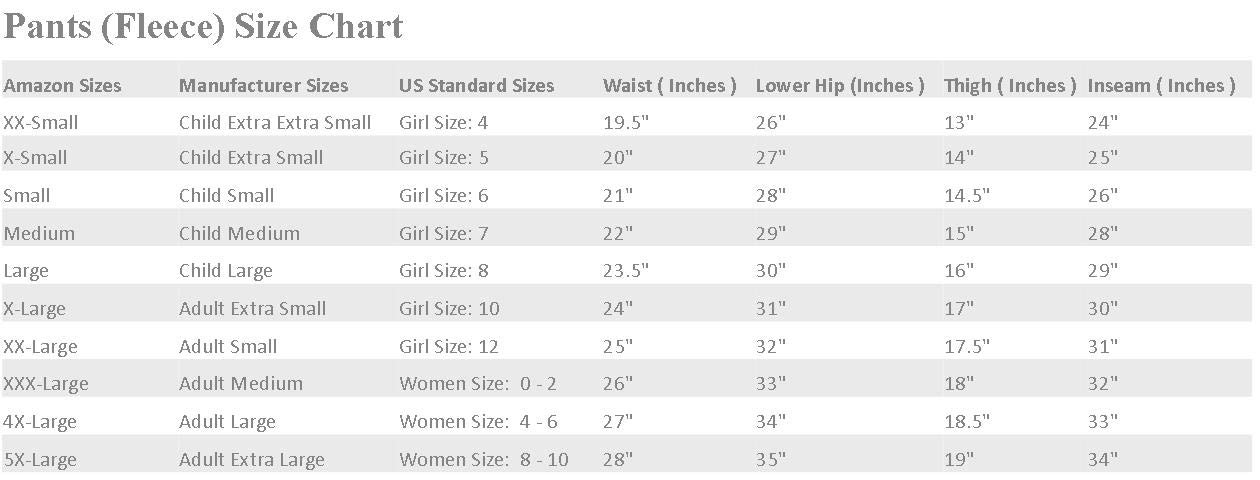Click the "Manufacturer Sizes" column header
Screen dimensions: 1260x480
(x=263, y=86)
